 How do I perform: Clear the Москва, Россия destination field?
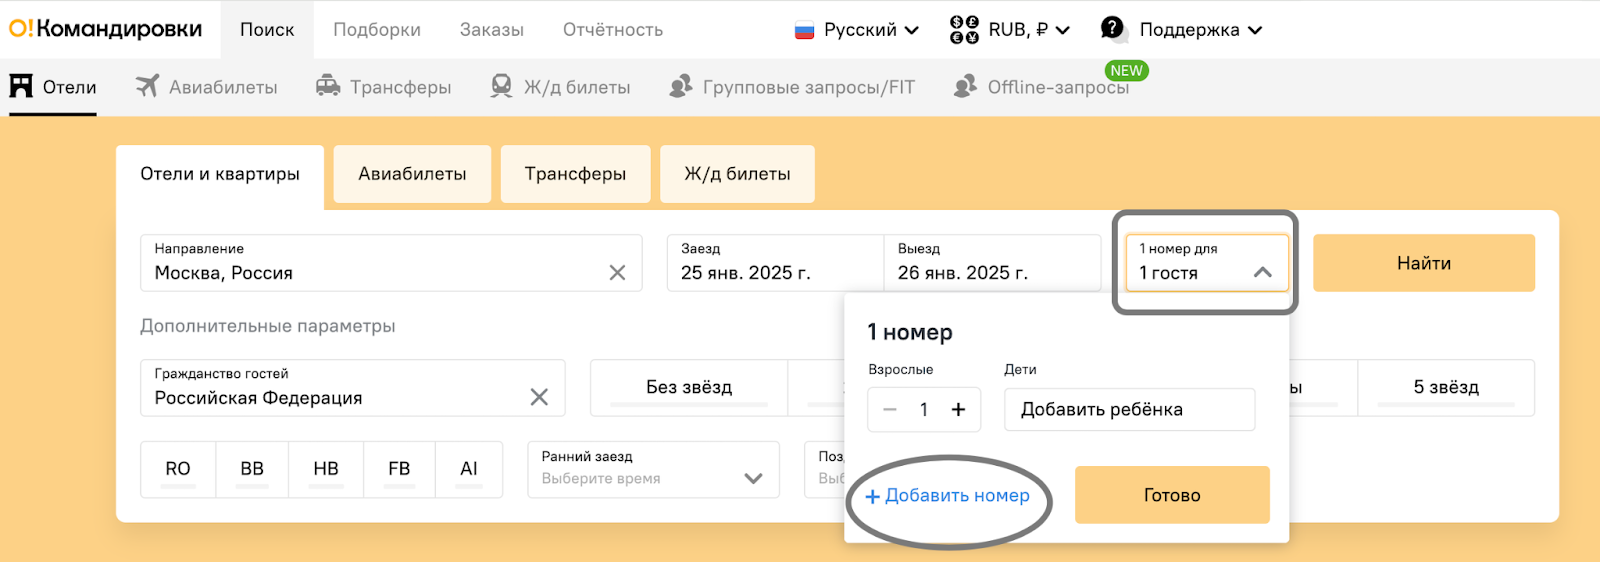pyautogui.click(x=617, y=273)
